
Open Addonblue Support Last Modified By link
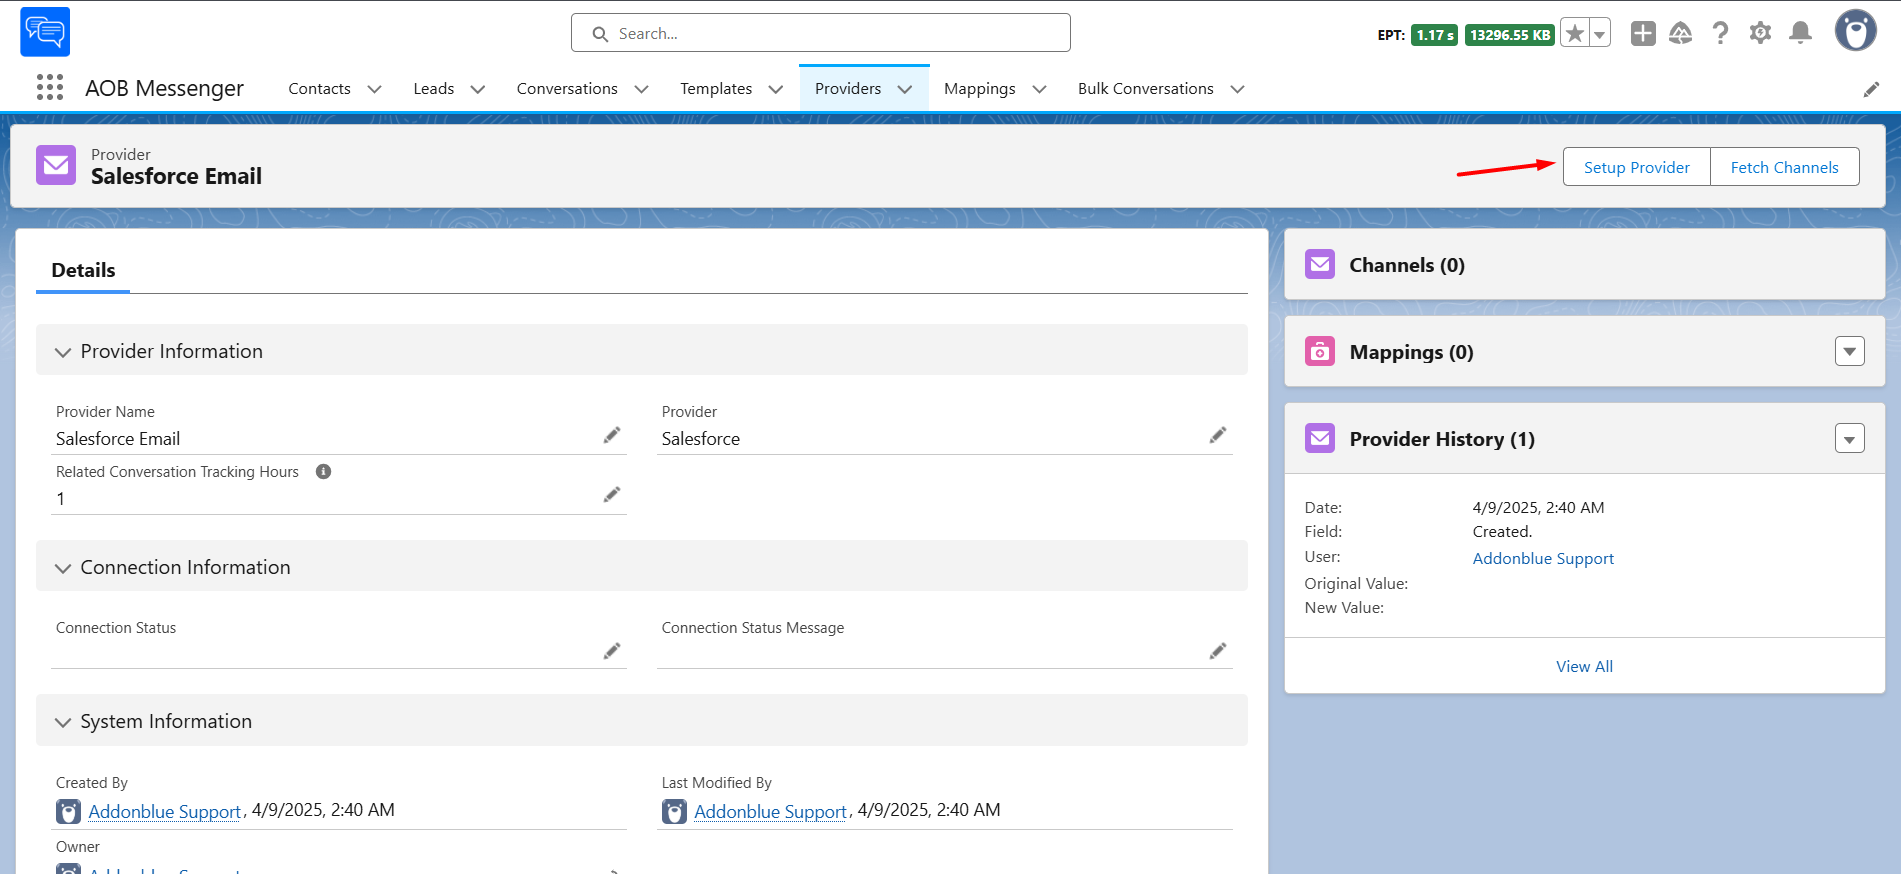tap(771, 812)
